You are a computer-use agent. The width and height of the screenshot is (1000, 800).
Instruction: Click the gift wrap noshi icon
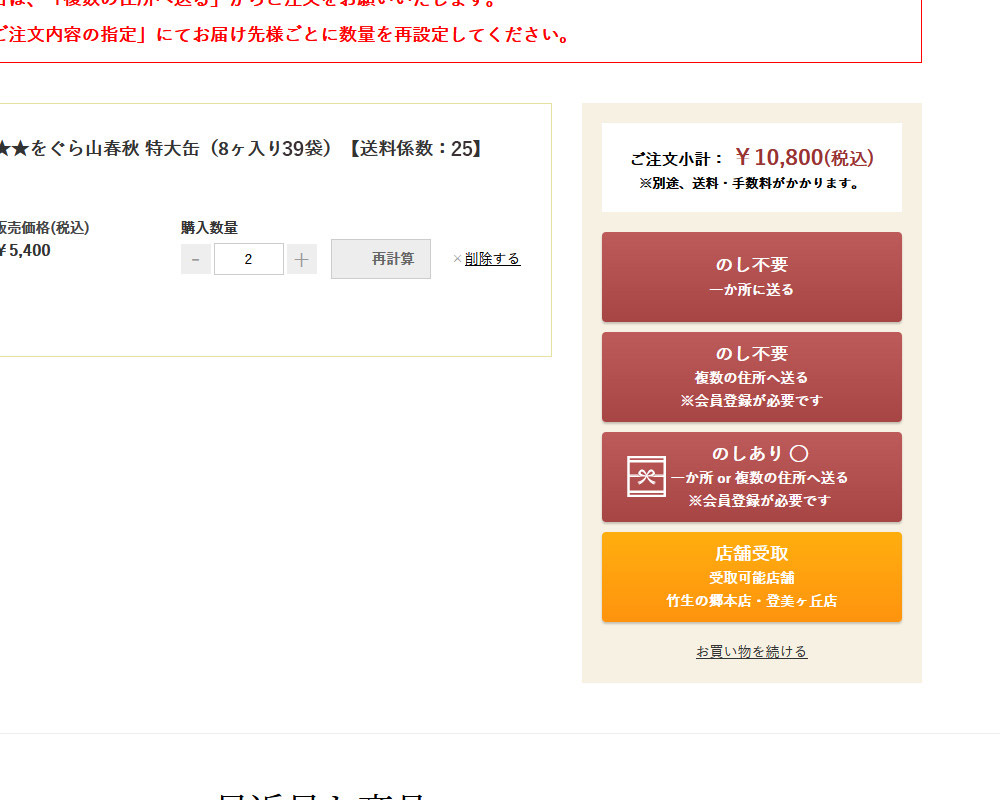tap(646, 477)
